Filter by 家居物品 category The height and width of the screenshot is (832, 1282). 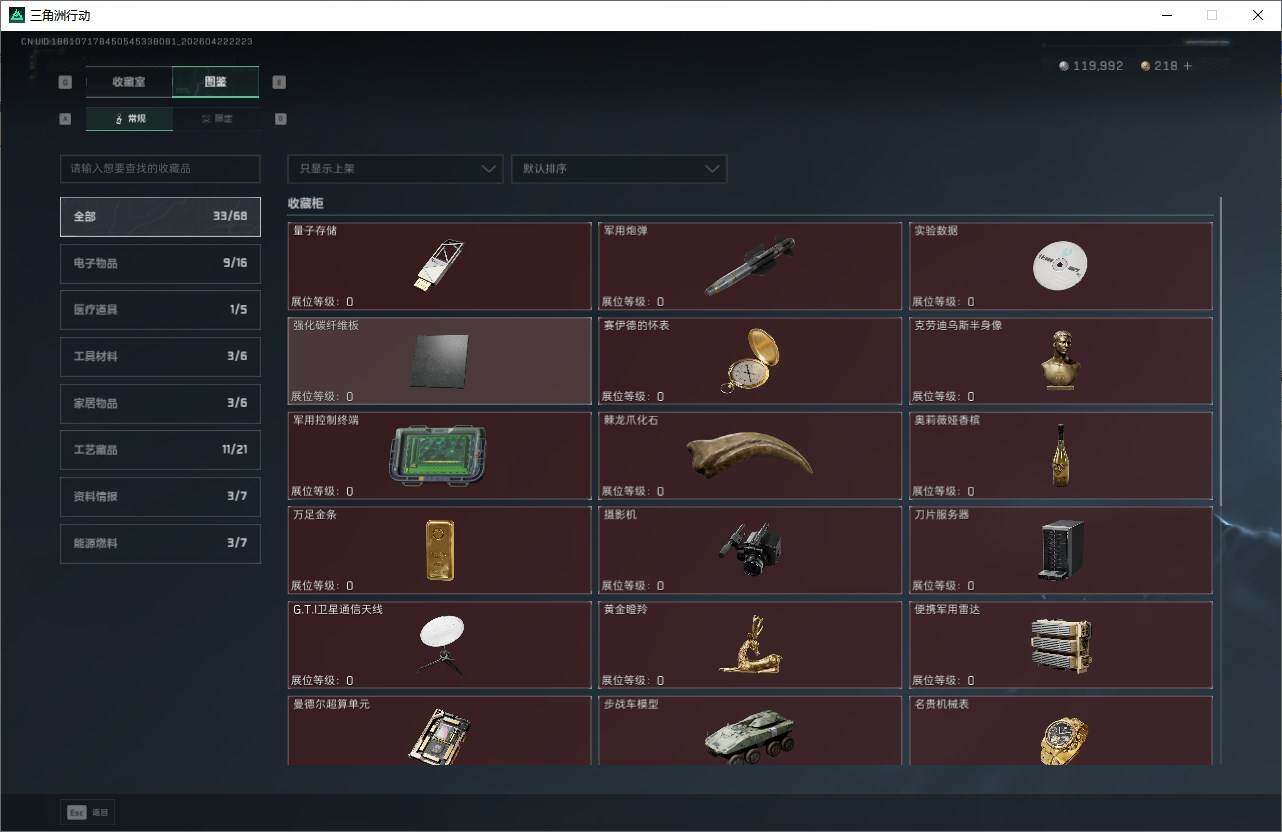click(x=160, y=403)
